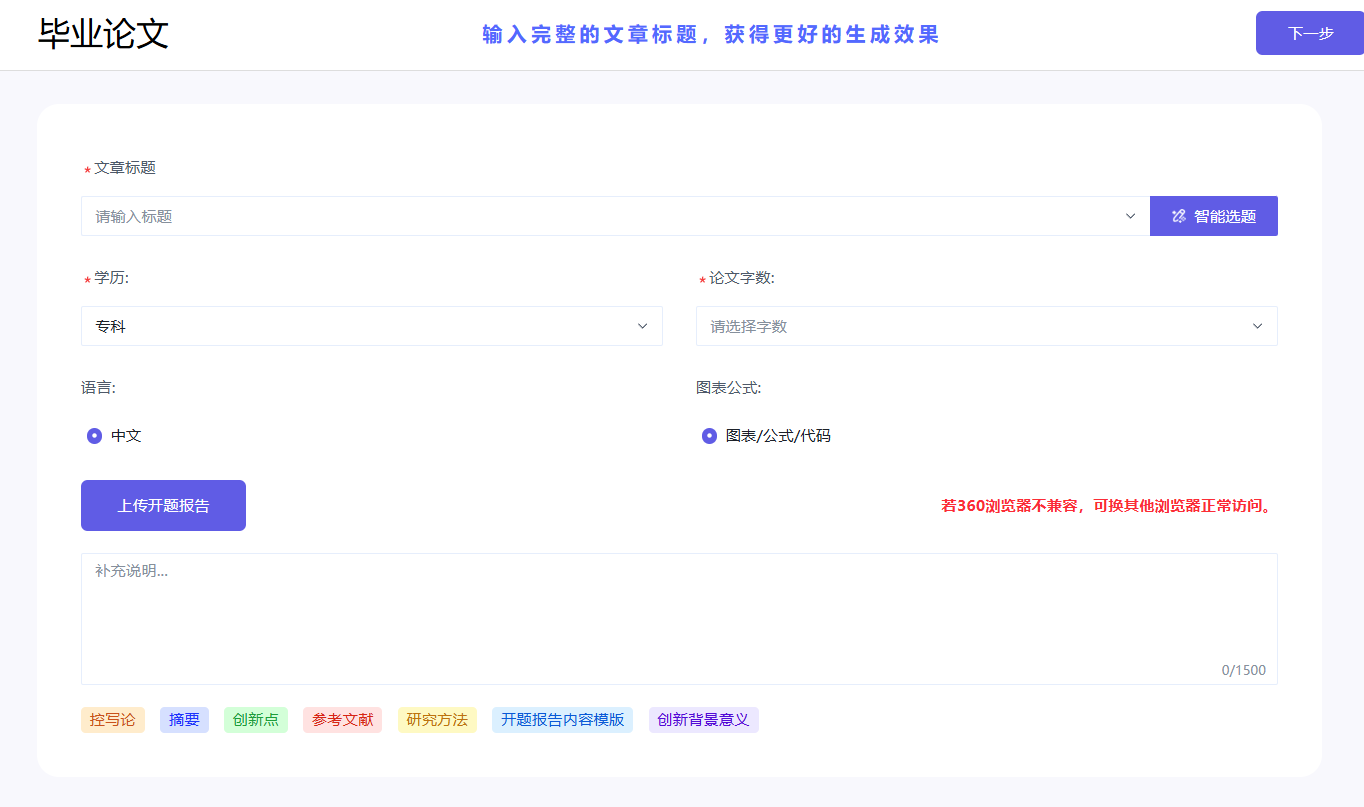Click the 毕业论文 page title
This screenshot has height=807, width=1364.
pyautogui.click(x=103, y=34)
